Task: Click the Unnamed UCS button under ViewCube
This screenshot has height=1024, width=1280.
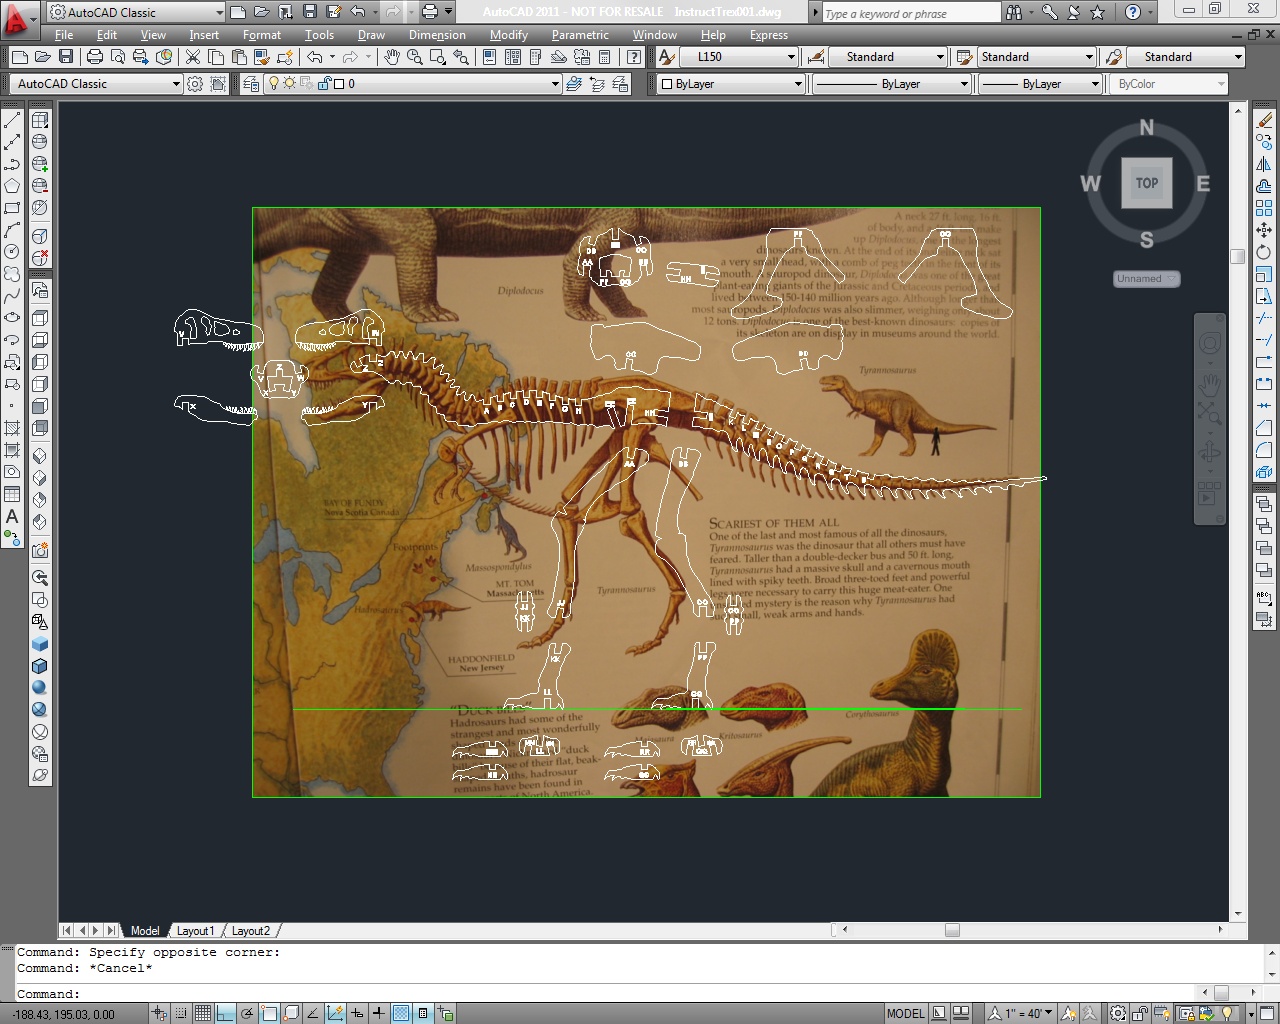Action: coord(1147,279)
